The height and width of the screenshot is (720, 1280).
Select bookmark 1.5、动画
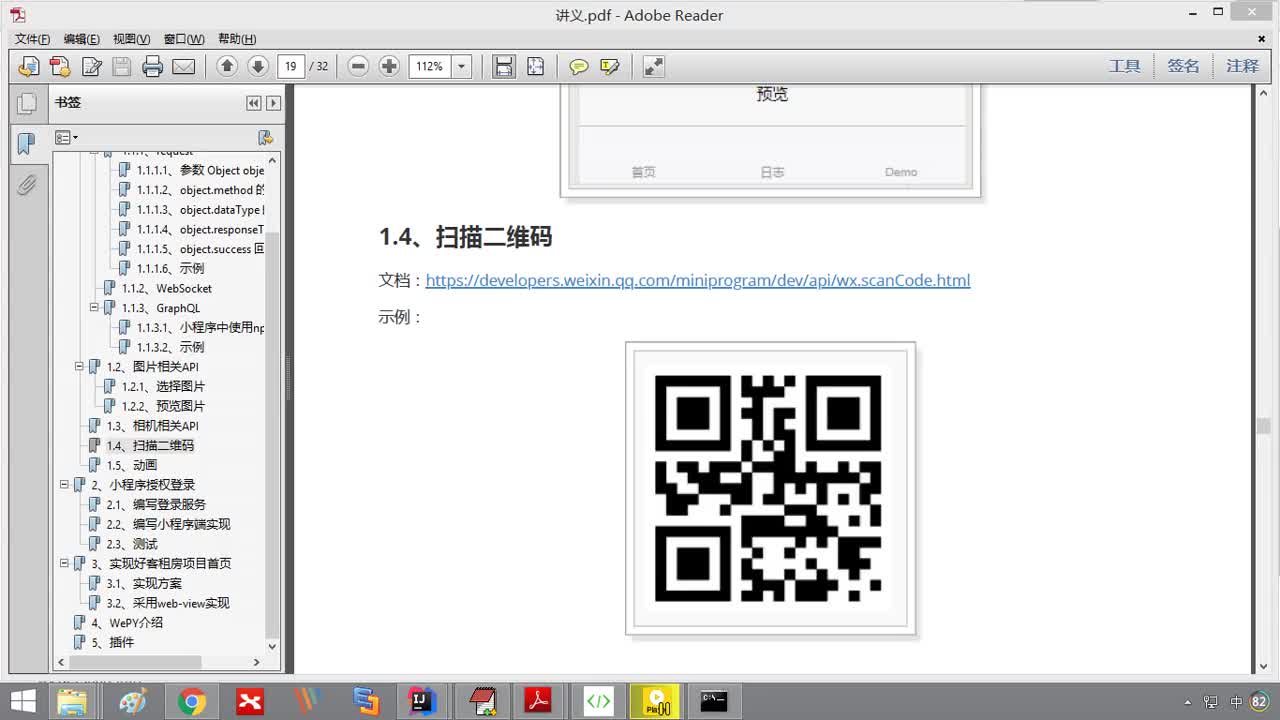point(131,465)
